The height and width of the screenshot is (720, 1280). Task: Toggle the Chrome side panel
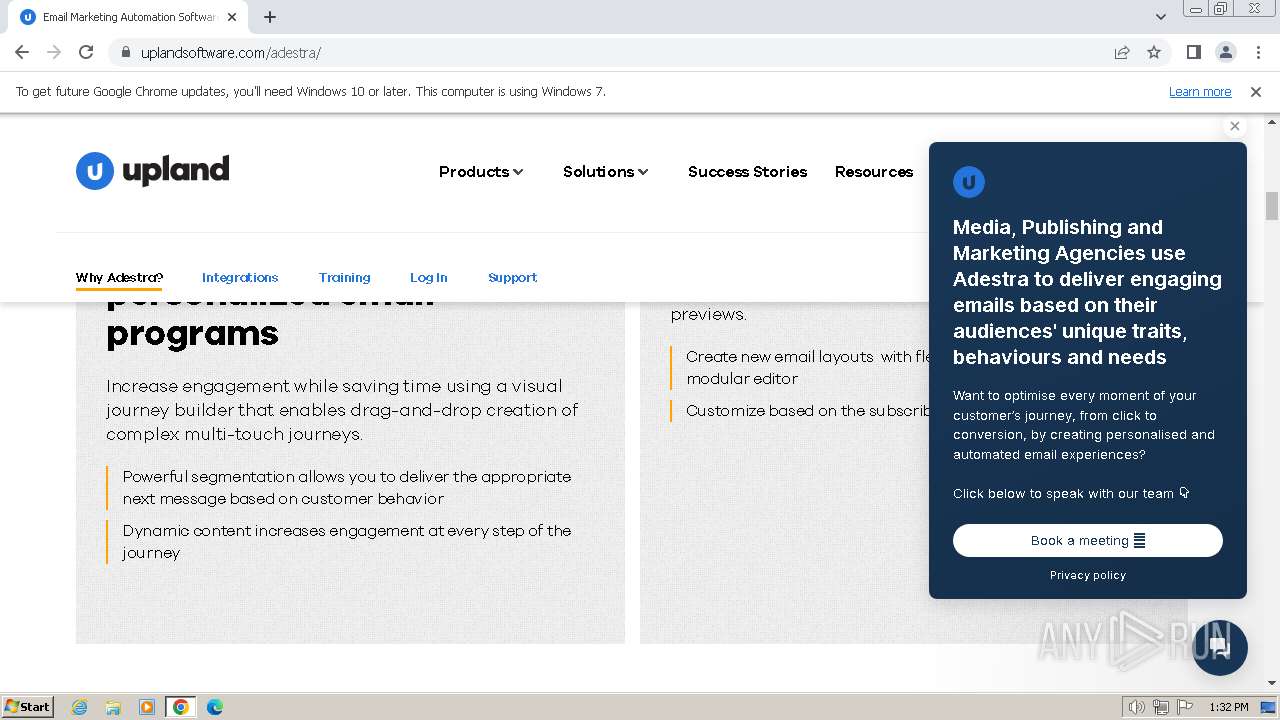pos(1193,52)
